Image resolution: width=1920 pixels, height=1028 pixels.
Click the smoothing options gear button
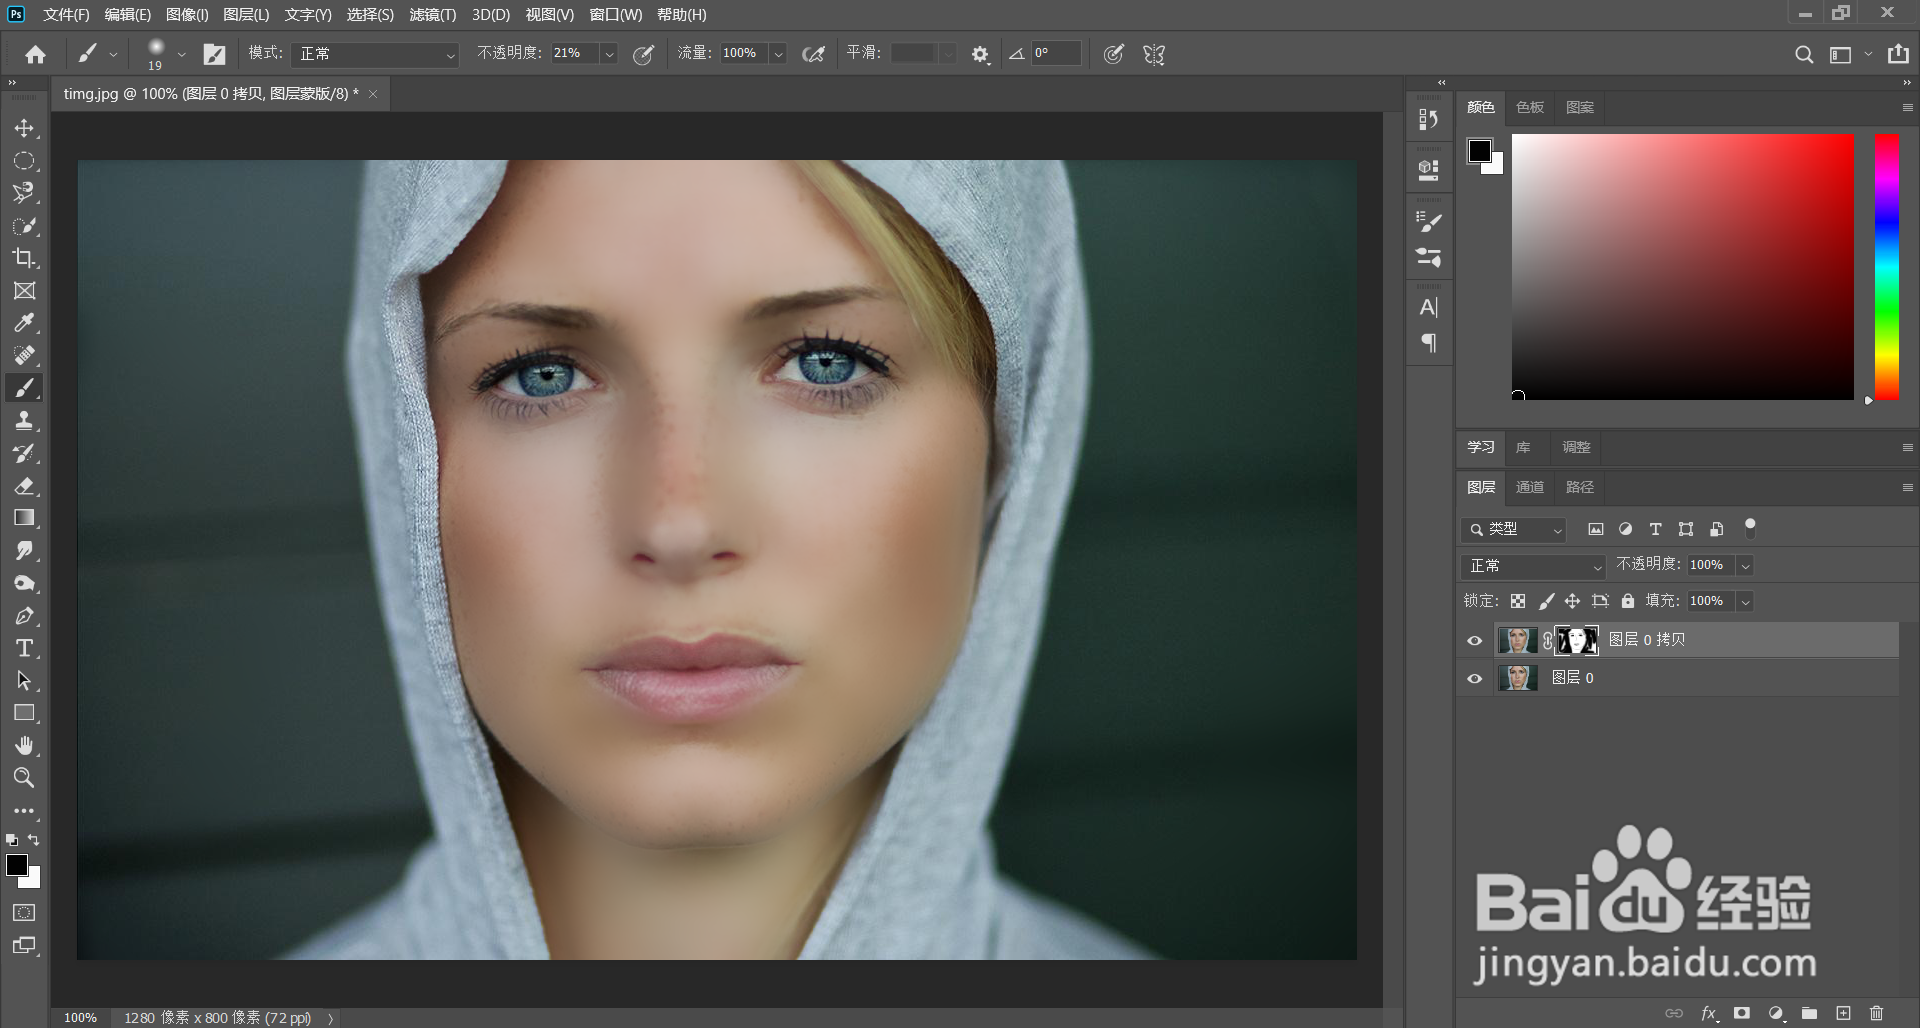980,54
